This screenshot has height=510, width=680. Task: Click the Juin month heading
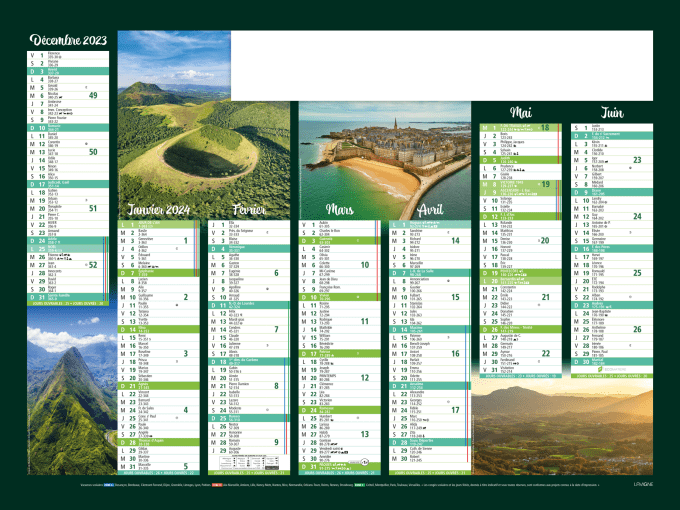coord(613,112)
